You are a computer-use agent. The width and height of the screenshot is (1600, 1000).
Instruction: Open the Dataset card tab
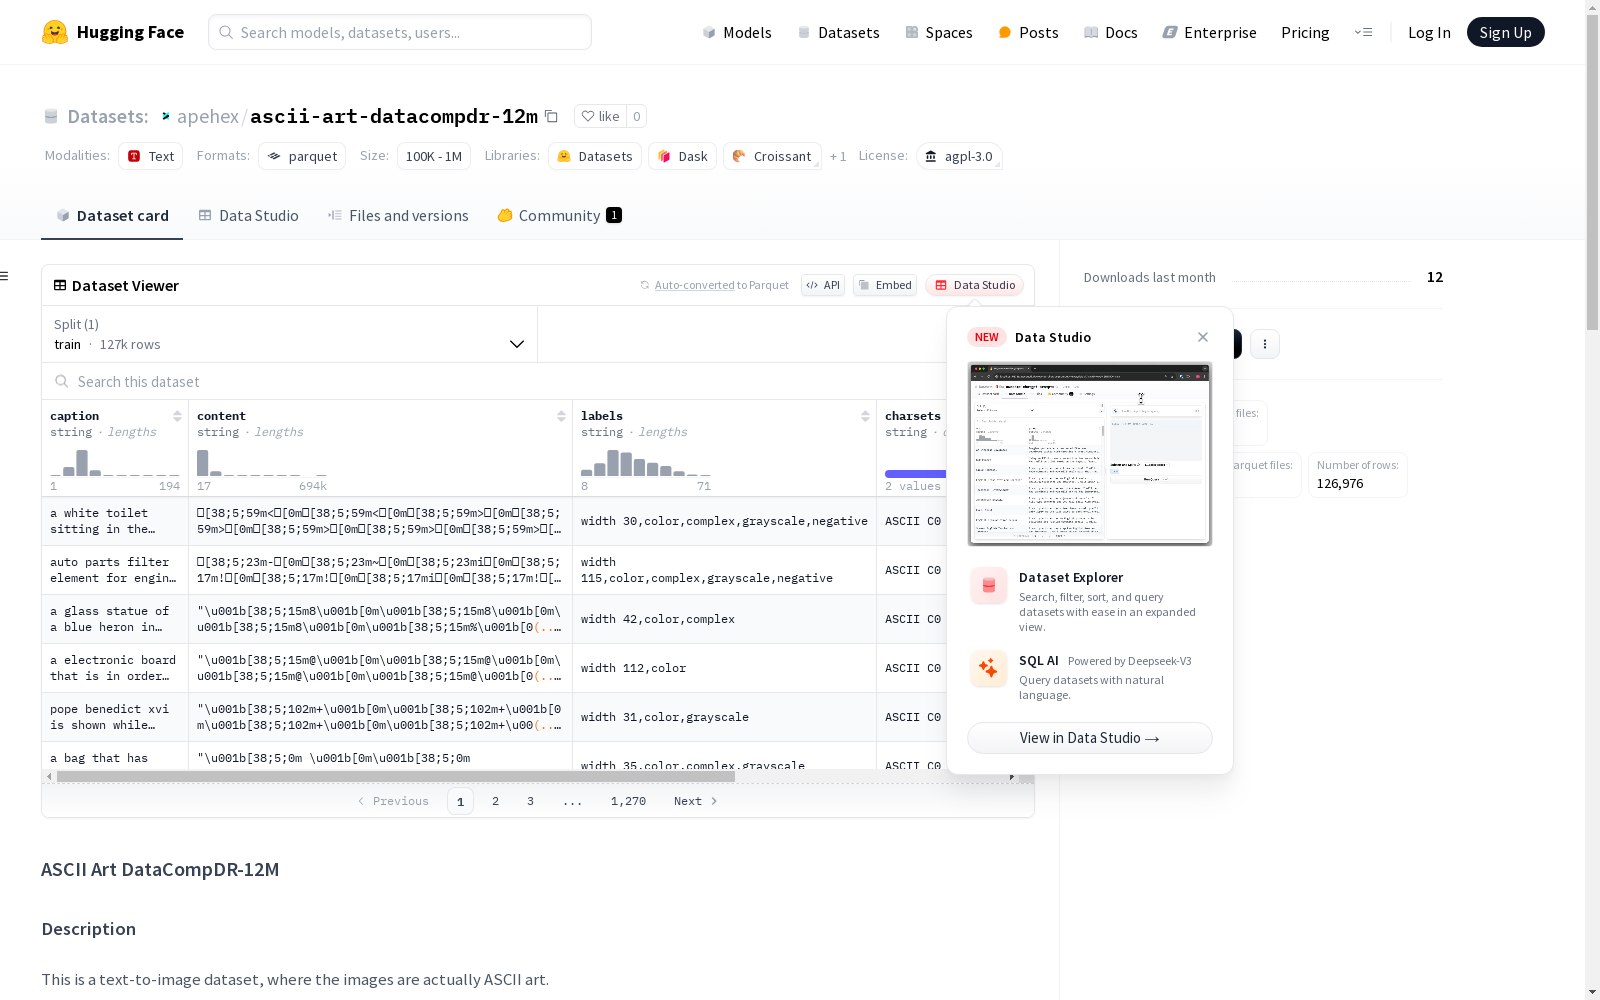[x=112, y=215]
